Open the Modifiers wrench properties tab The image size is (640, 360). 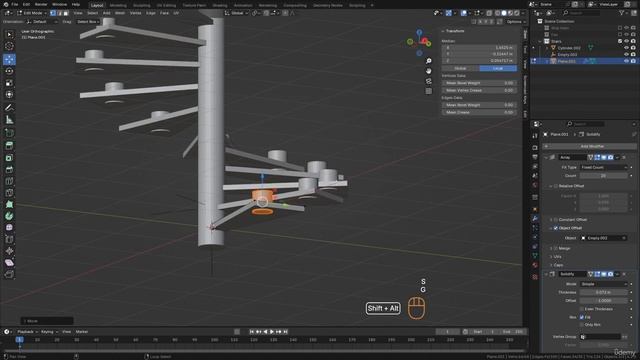535,218
